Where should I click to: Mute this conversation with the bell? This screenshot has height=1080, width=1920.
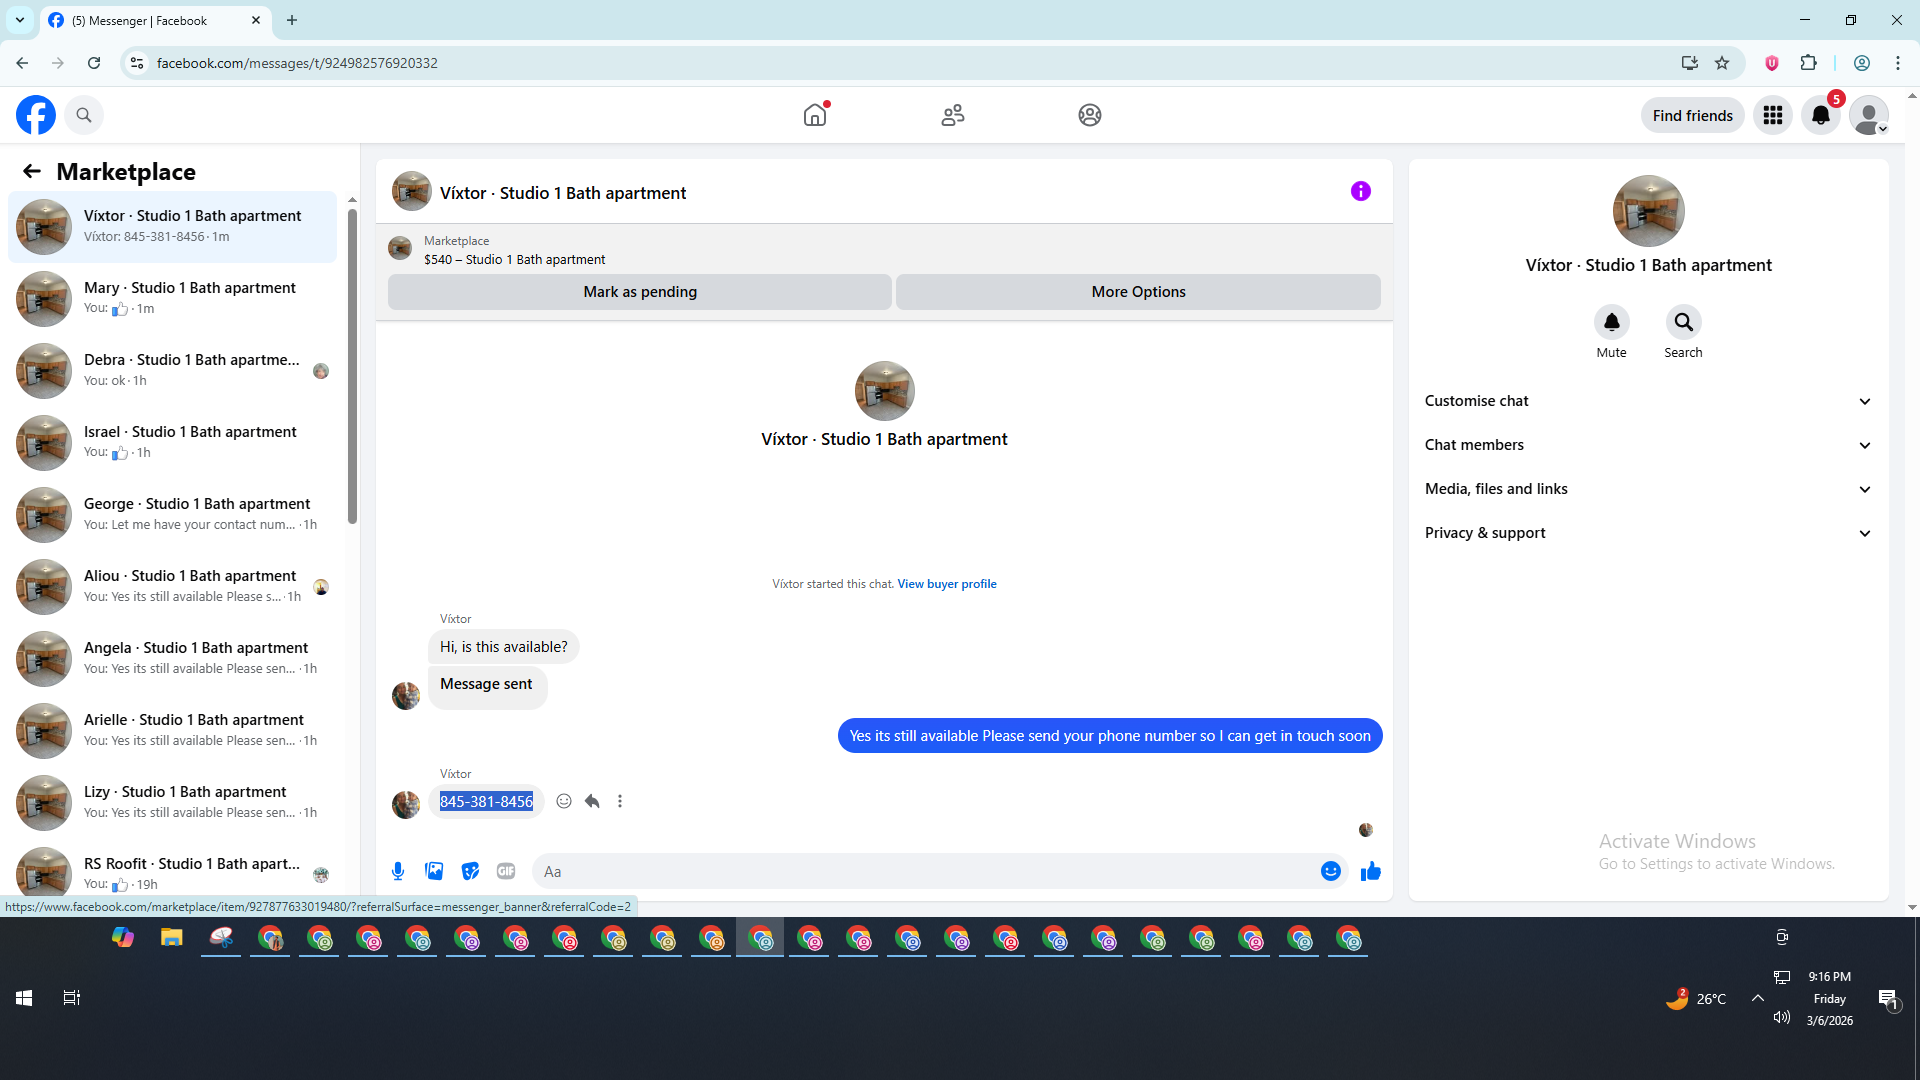1611,322
